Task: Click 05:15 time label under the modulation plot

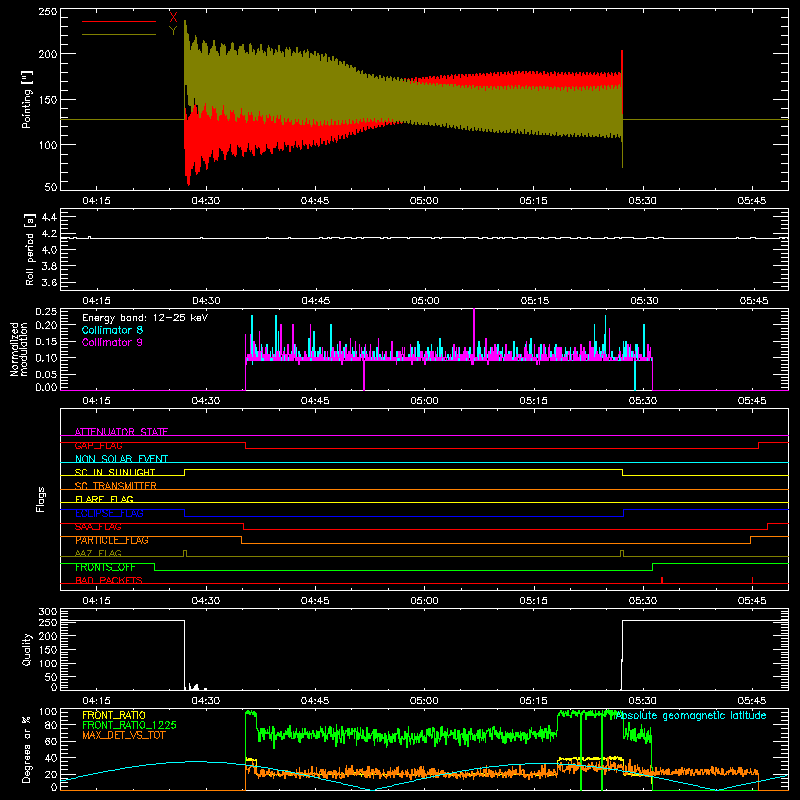Action: pyautogui.click(x=534, y=401)
